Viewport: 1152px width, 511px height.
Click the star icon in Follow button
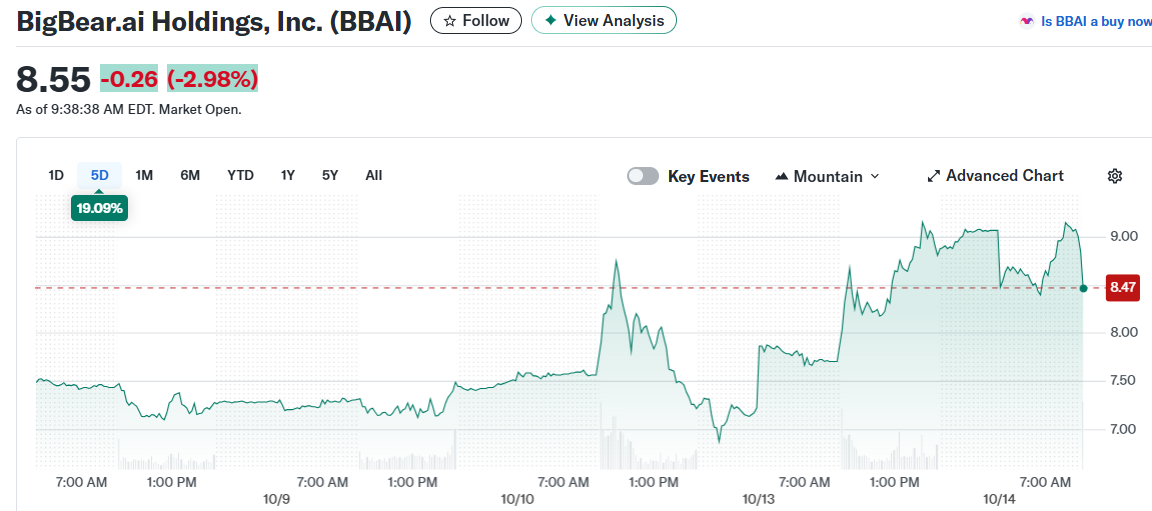pyautogui.click(x=450, y=20)
